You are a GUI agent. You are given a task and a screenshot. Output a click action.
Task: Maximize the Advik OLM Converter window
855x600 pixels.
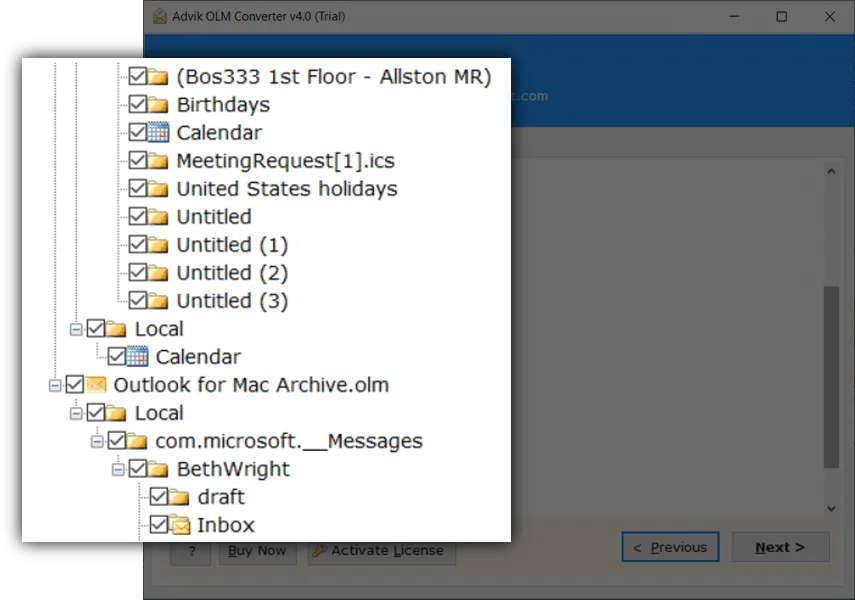[781, 16]
